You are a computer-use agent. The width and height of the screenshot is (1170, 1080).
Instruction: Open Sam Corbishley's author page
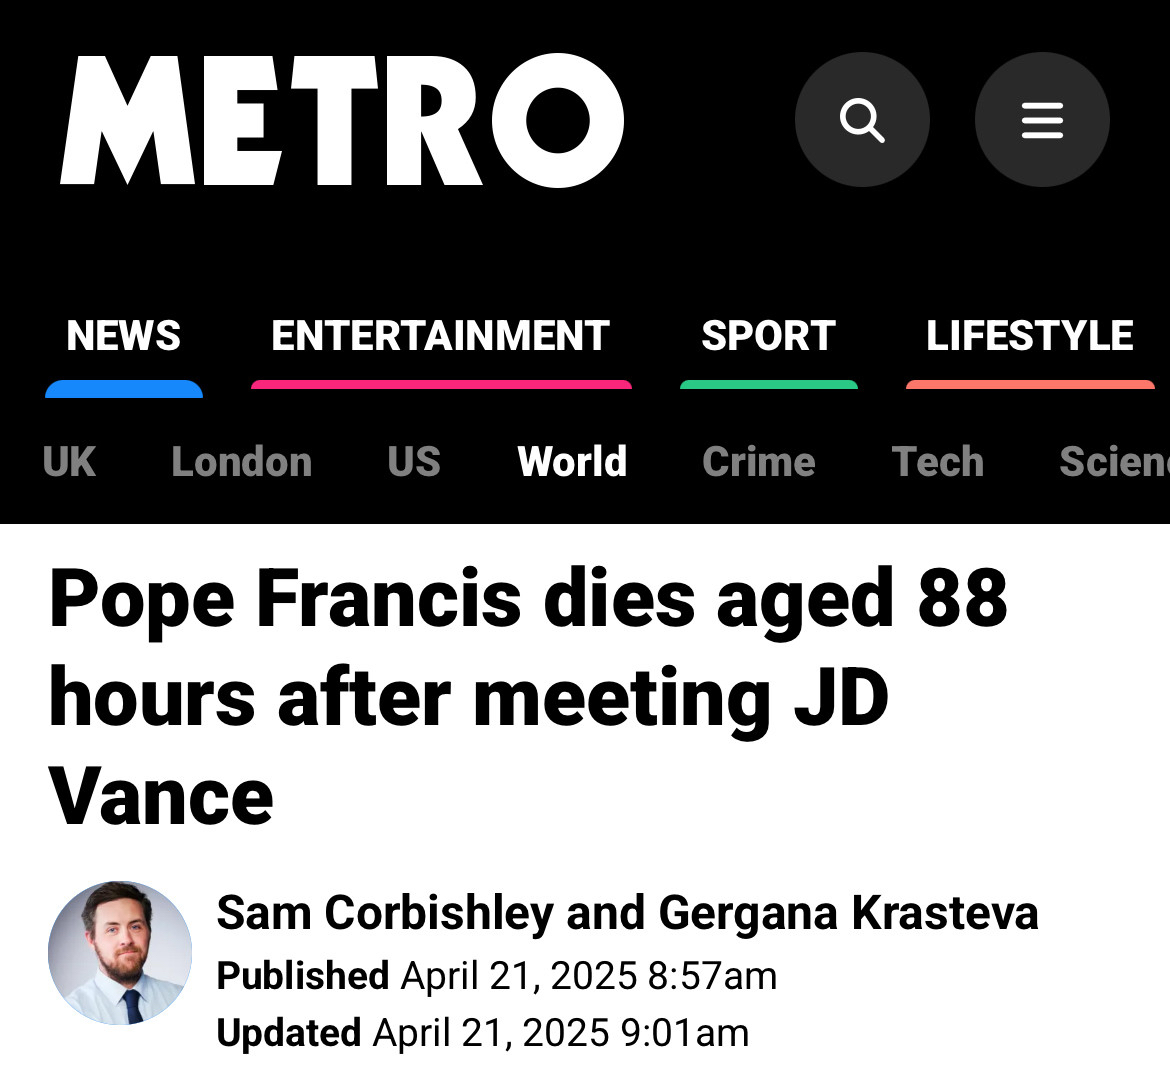385,913
